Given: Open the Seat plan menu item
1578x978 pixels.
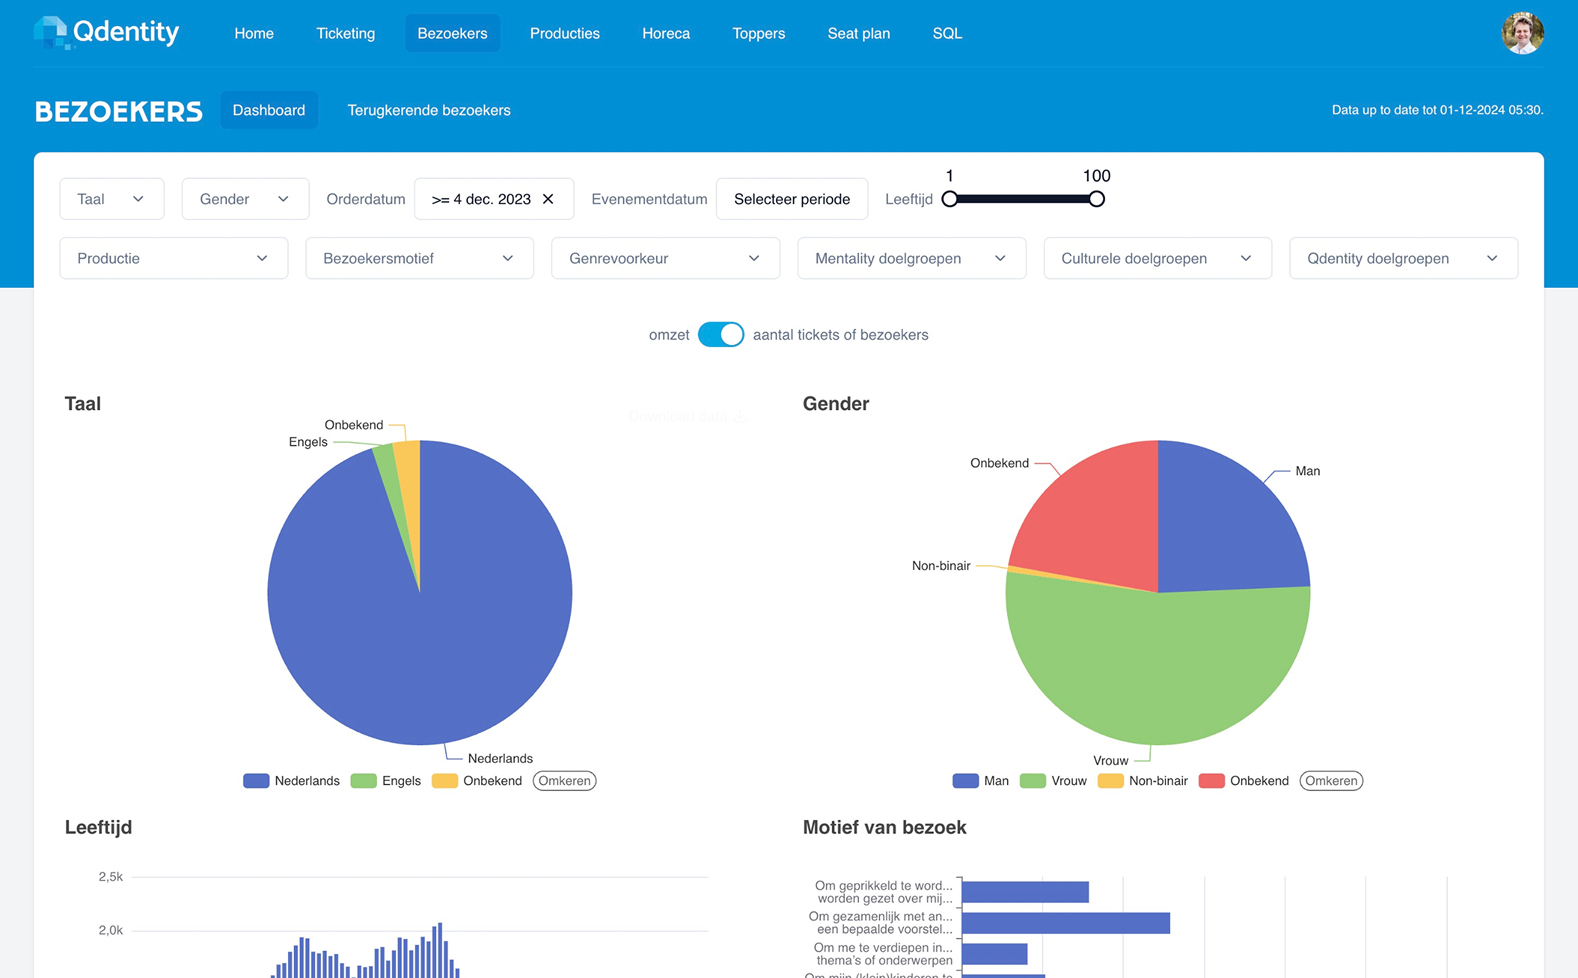Looking at the screenshot, I should pos(858,34).
